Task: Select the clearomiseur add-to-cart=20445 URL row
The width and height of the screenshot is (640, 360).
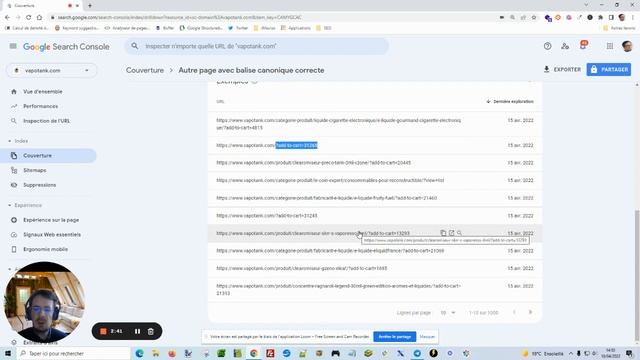Action: tap(375, 163)
